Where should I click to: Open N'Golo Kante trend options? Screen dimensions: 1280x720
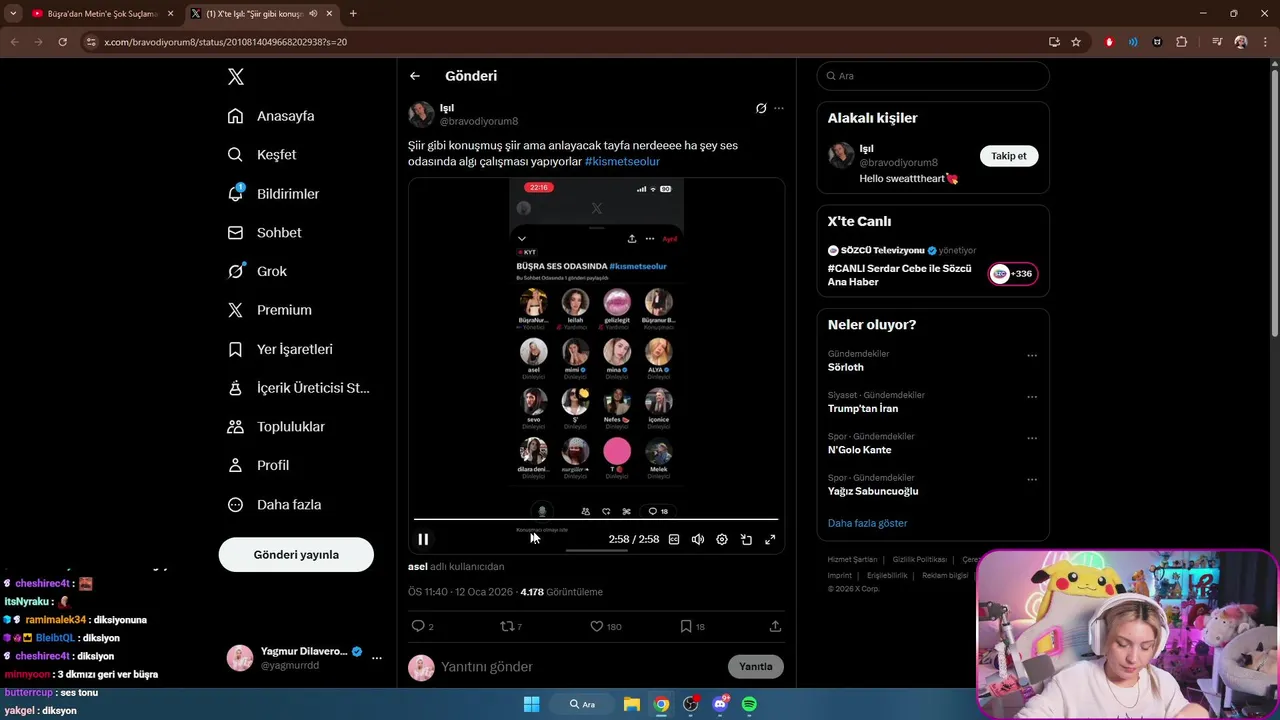point(1032,438)
